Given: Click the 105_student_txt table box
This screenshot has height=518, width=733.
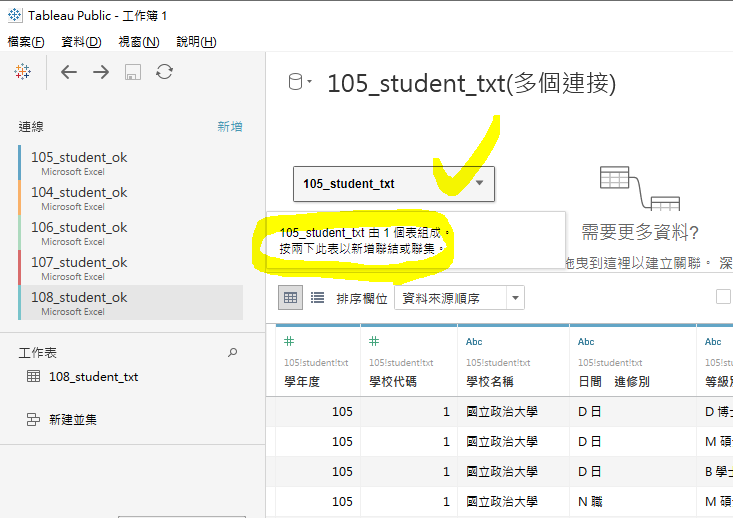Looking at the screenshot, I should [394, 184].
